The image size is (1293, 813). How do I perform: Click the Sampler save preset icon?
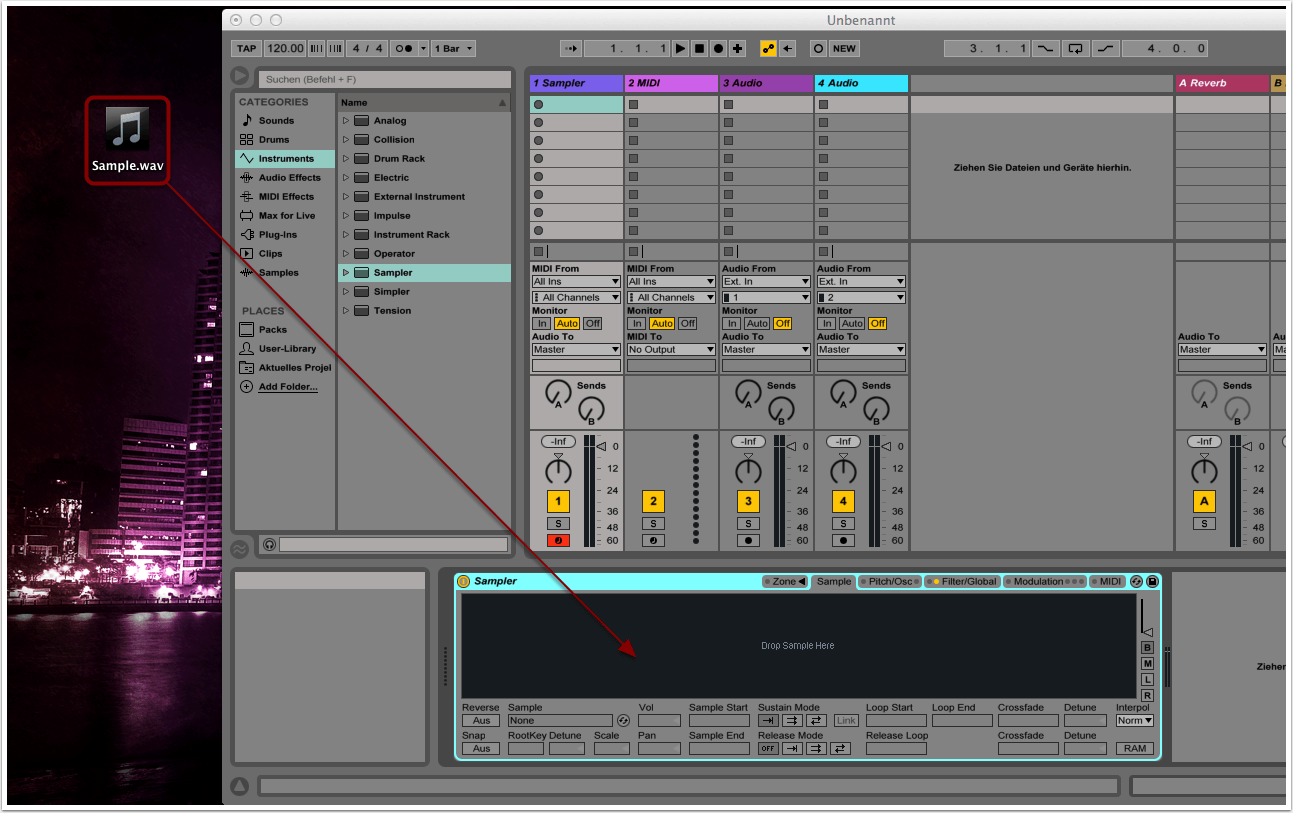(1152, 581)
